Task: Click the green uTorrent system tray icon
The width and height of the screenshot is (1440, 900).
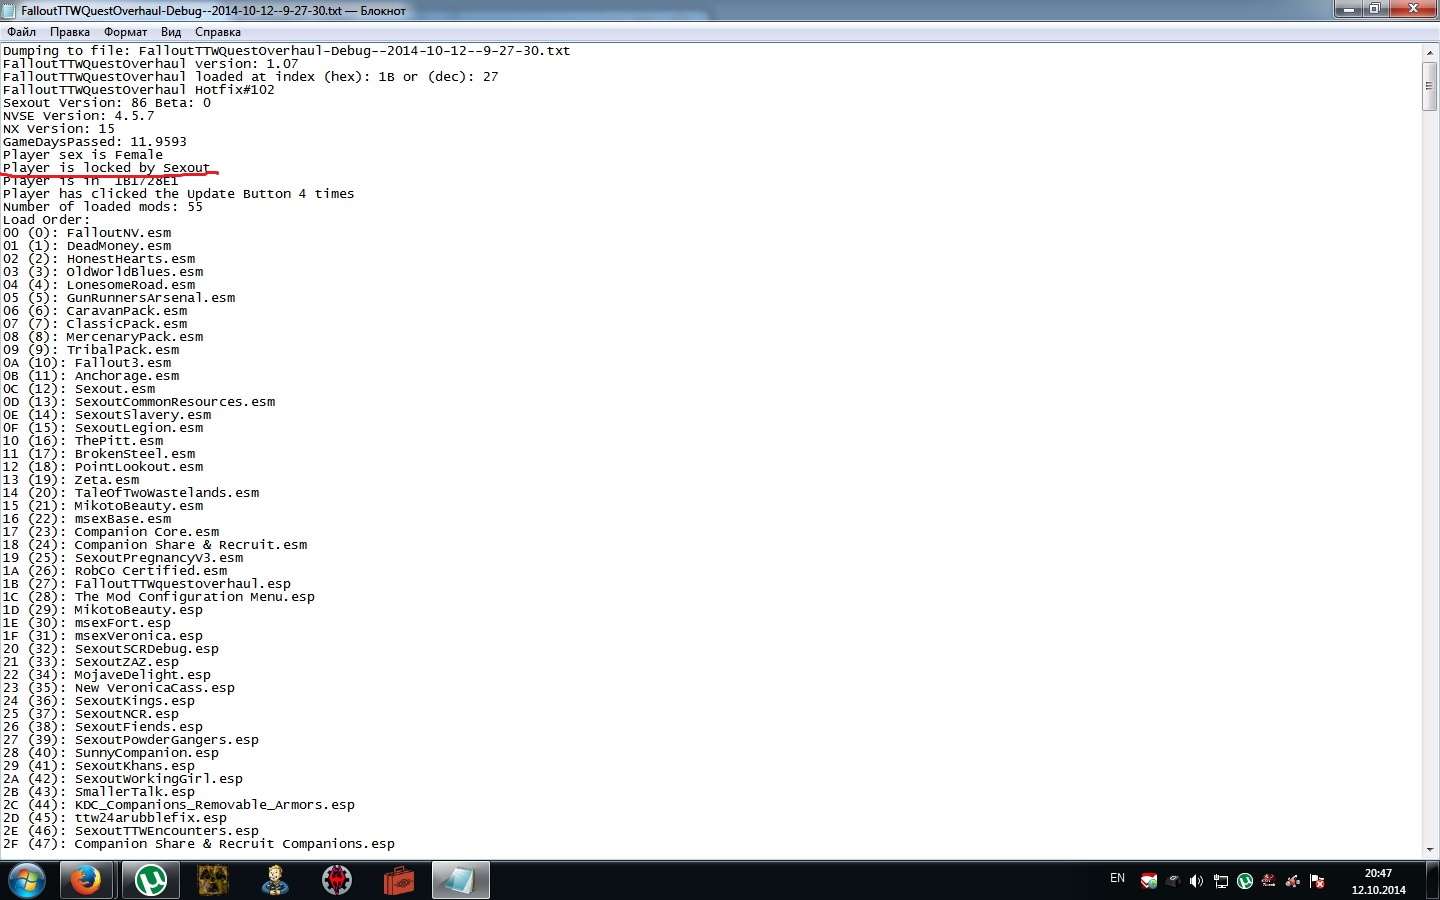Action: pos(1245,881)
